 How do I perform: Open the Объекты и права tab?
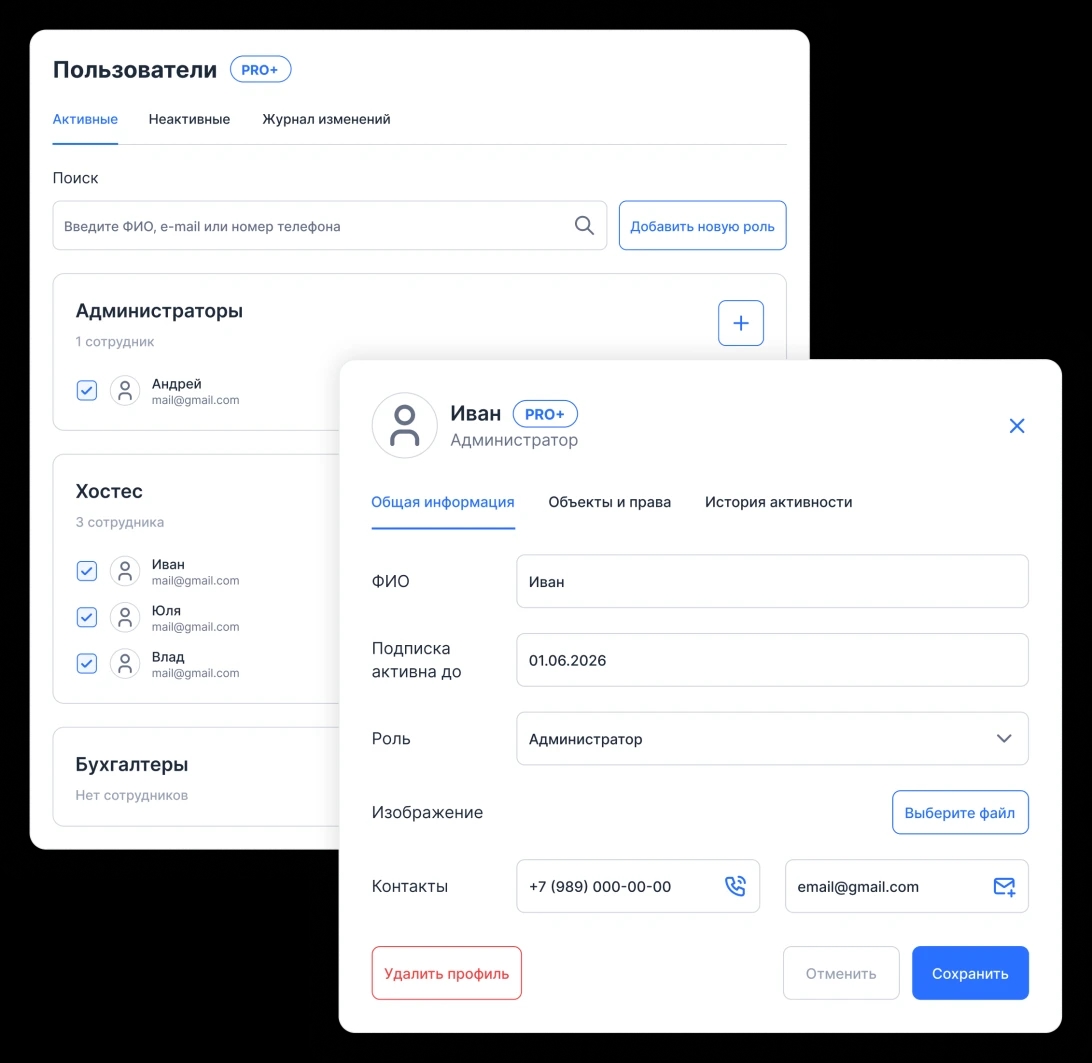(609, 502)
